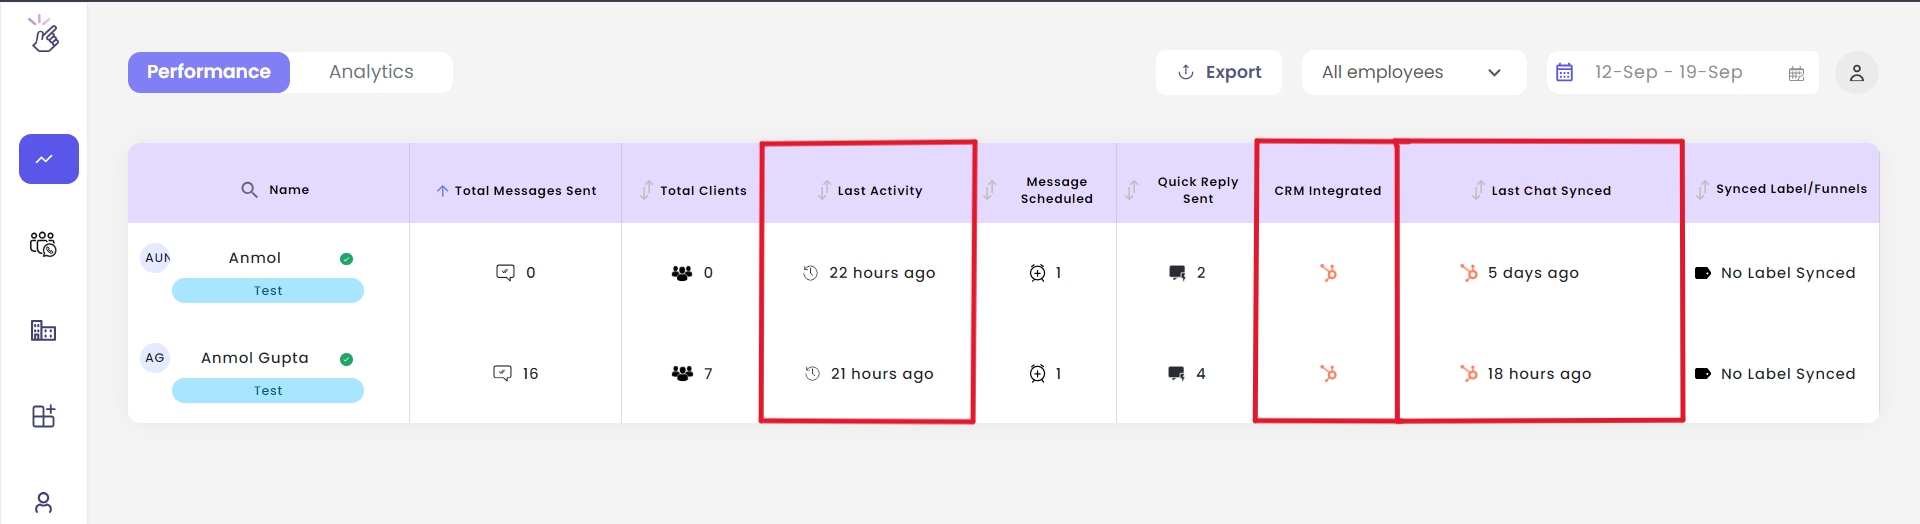This screenshot has width=1920, height=524.
Task: Sort by Total Clients column
Action: click(647, 190)
